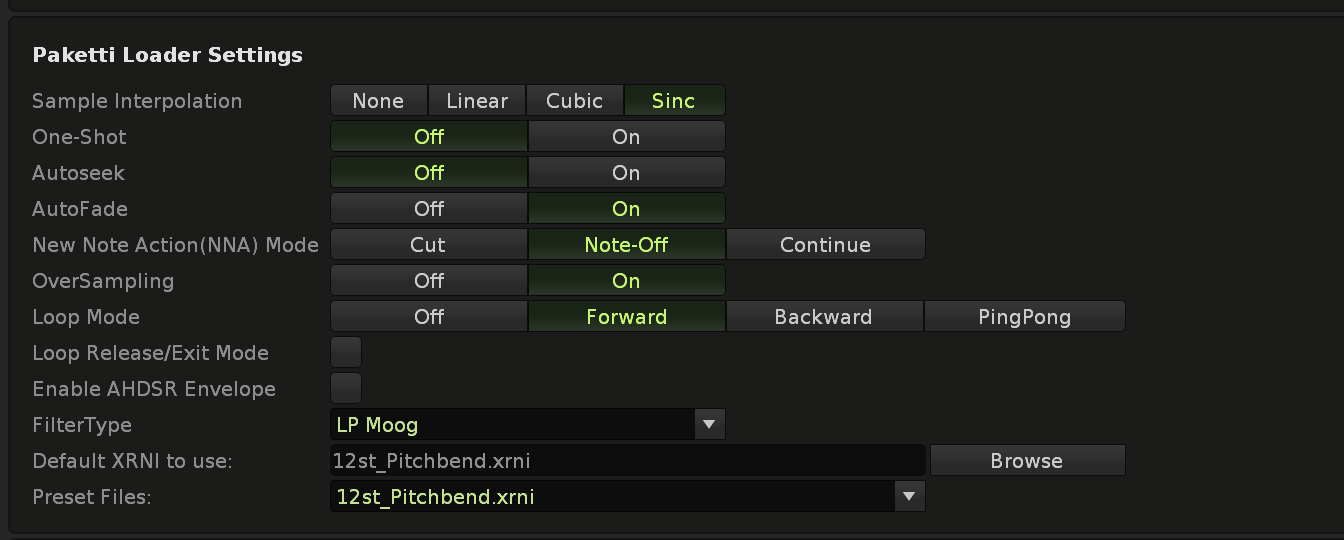Switch AutoFade off
This screenshot has height=540, width=1344.
429,209
